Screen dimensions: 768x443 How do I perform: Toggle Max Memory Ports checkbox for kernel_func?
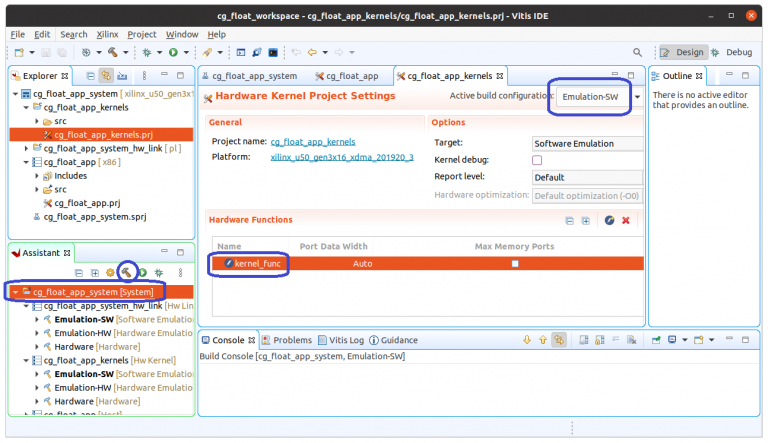coord(515,263)
